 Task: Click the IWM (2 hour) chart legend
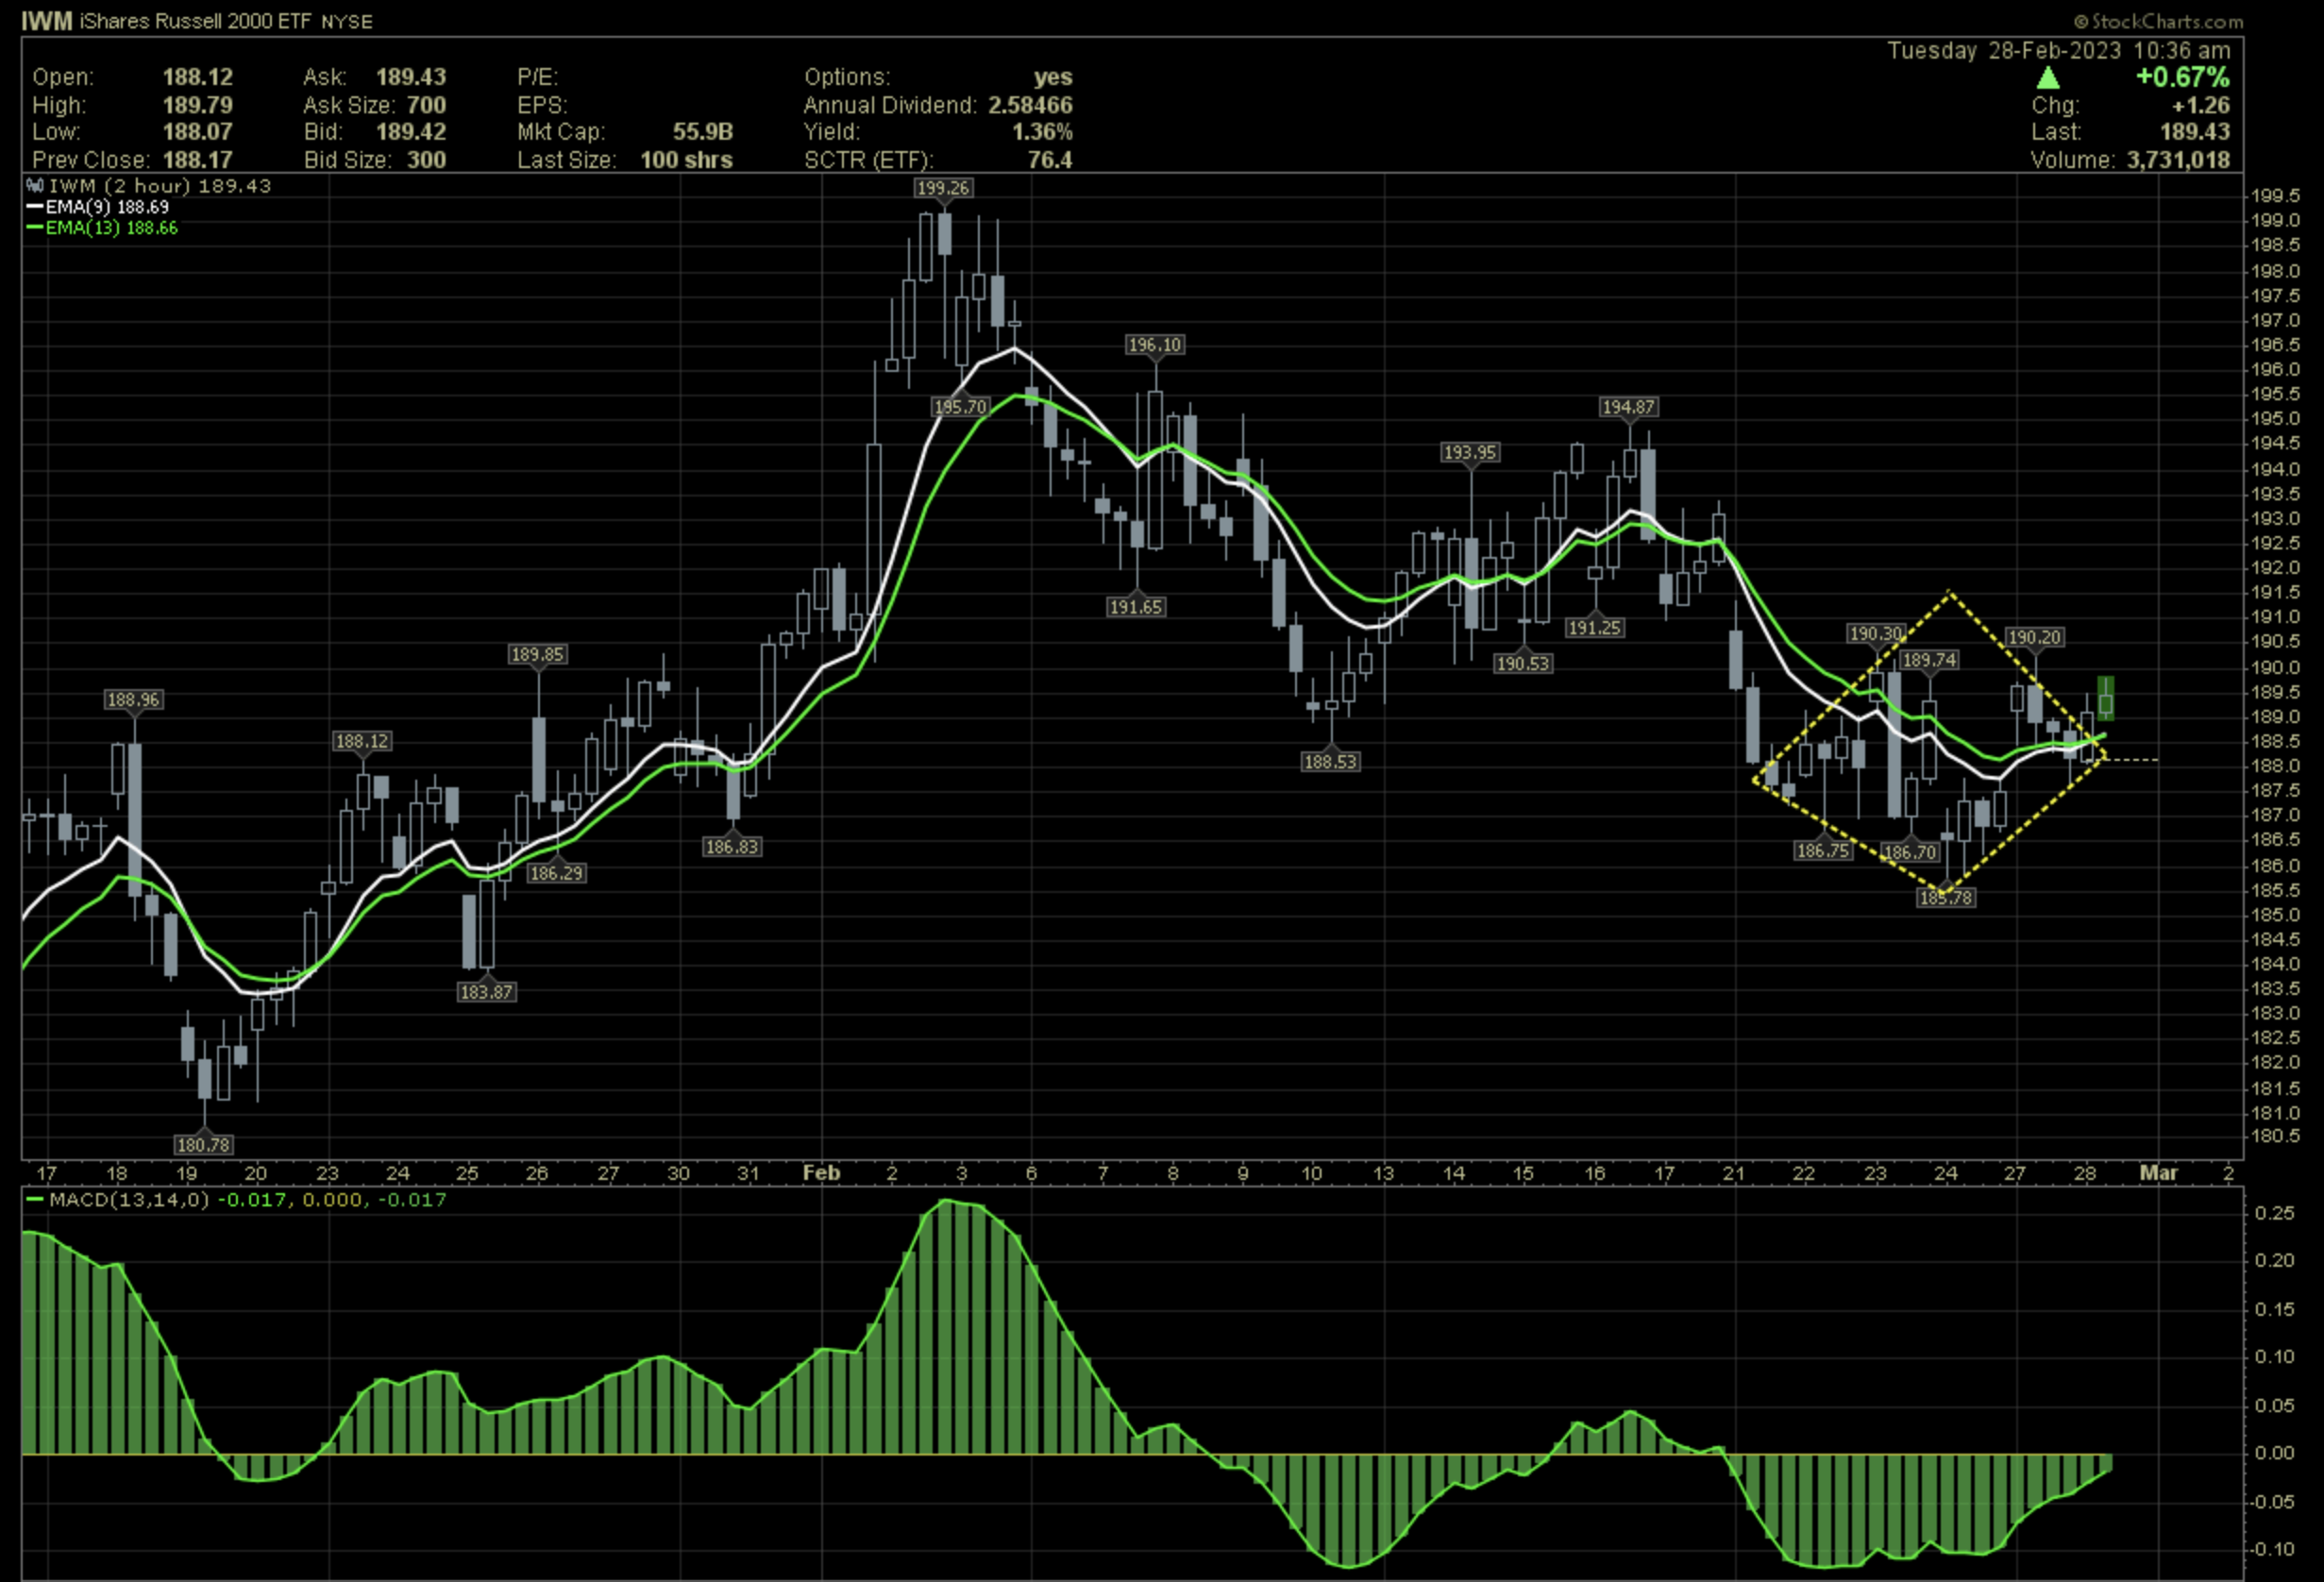(x=160, y=186)
